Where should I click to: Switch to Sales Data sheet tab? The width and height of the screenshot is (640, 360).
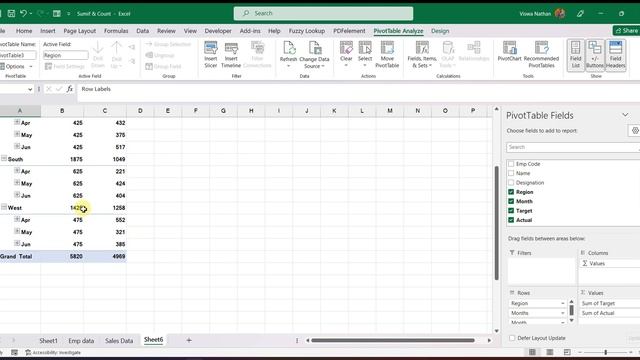(119, 340)
